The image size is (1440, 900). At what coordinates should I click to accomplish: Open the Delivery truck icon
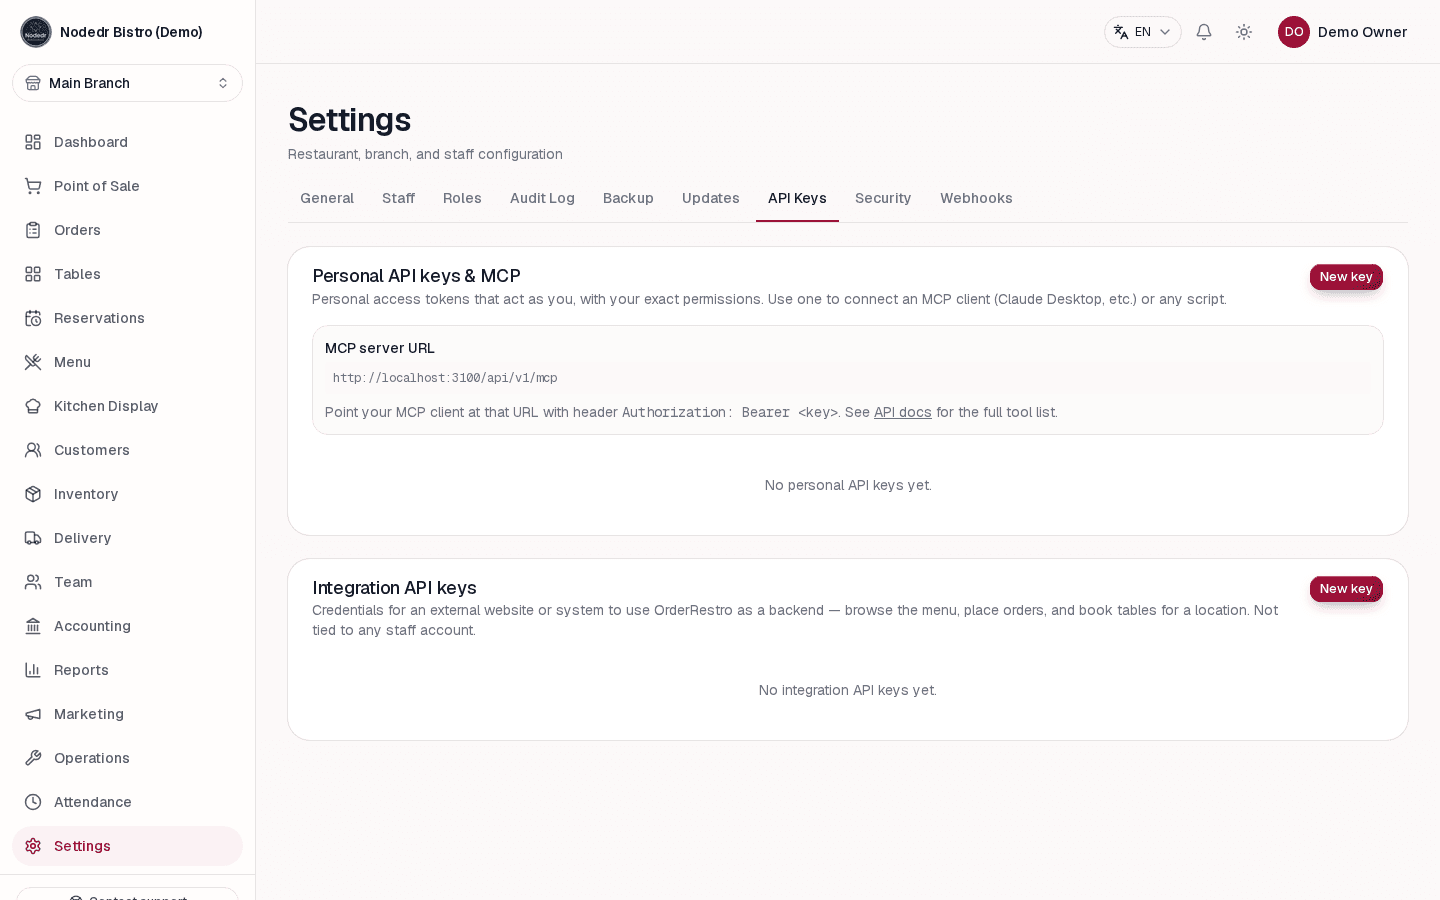tap(33, 538)
